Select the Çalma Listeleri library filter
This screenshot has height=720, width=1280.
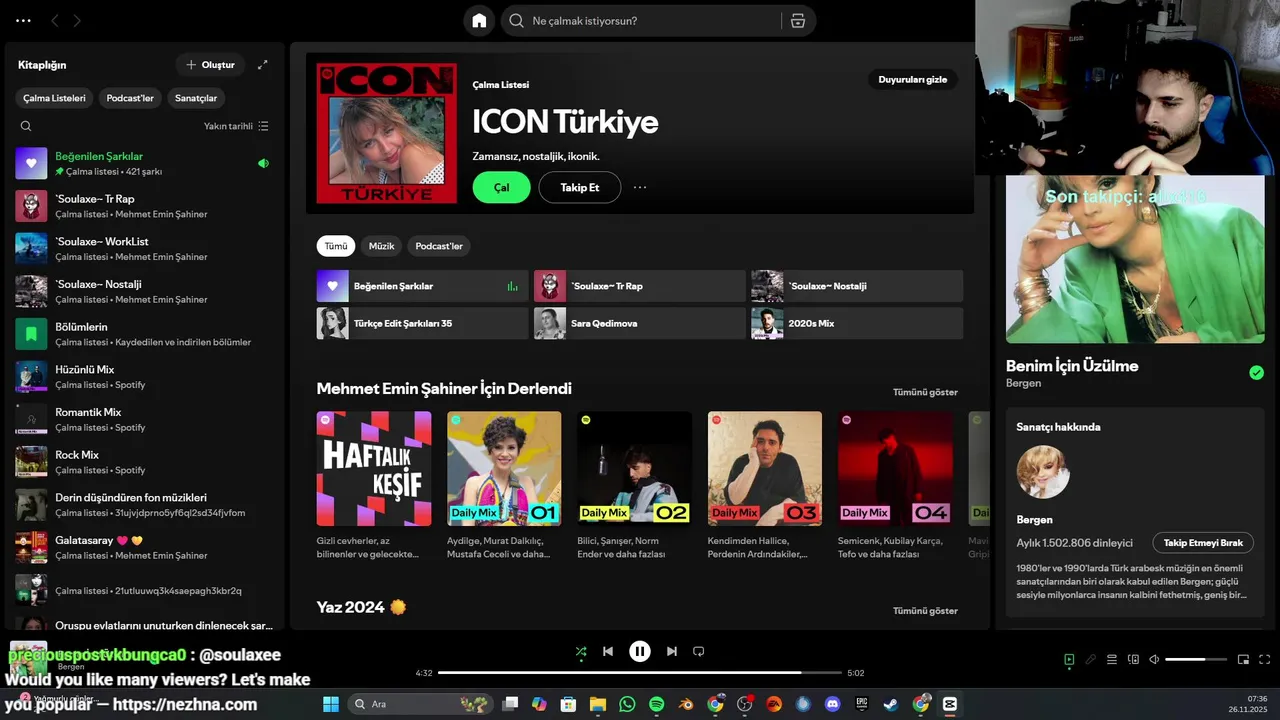point(54,98)
